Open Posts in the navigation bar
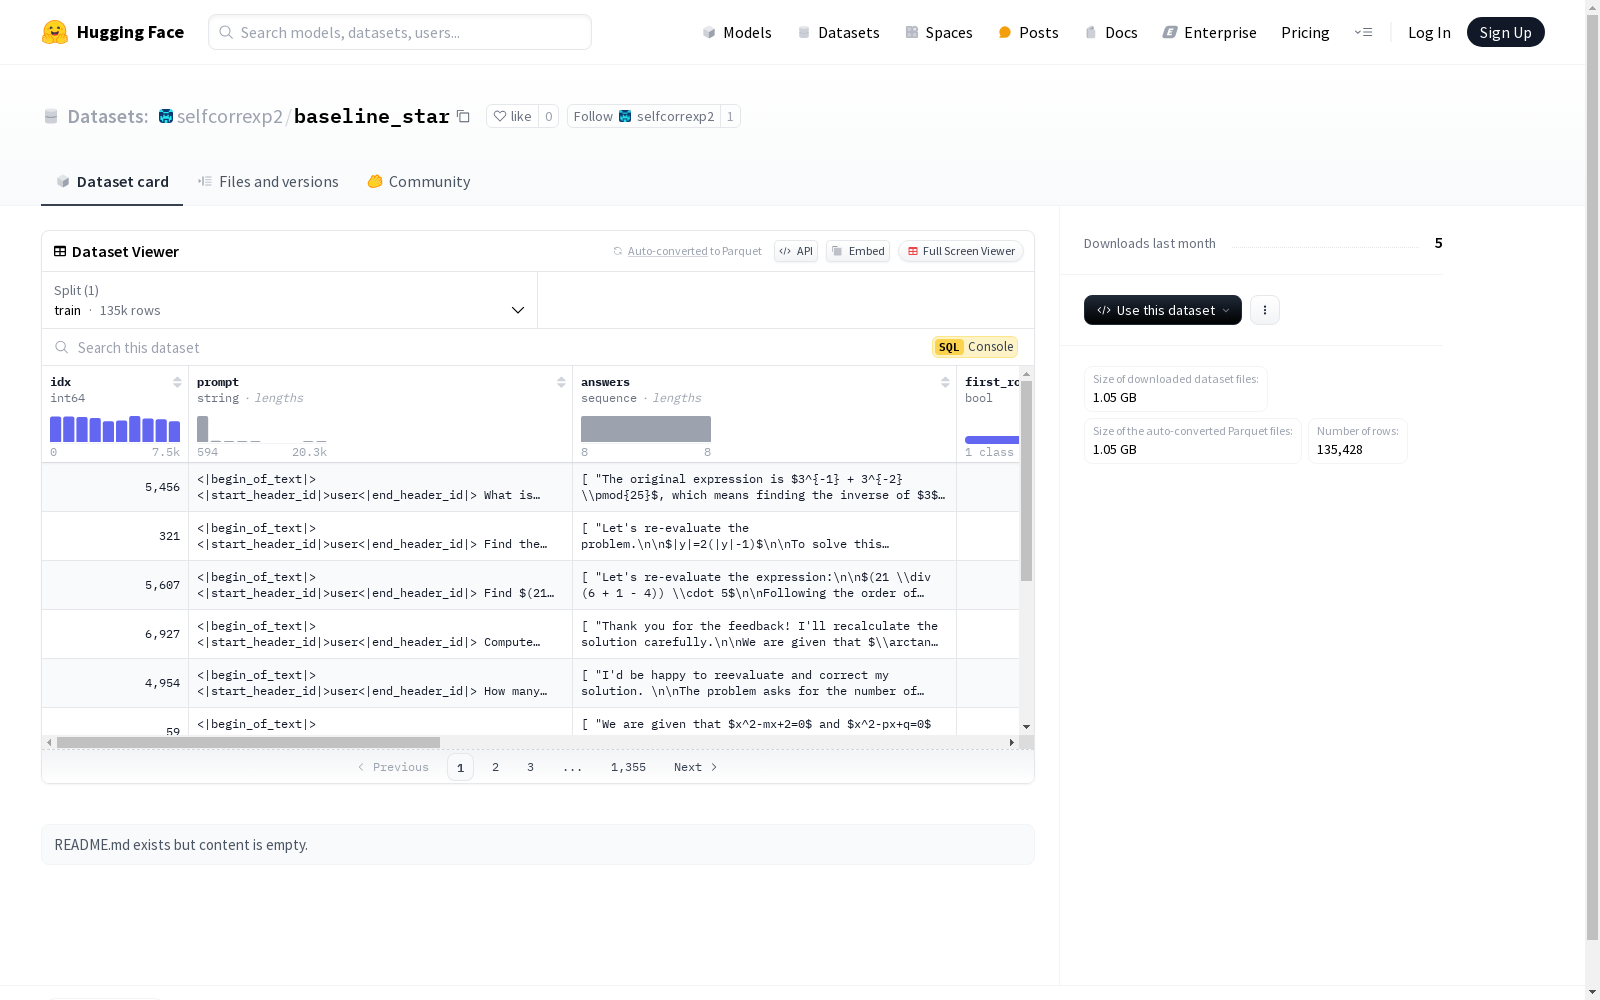1600x1000 pixels. pos(1028,32)
